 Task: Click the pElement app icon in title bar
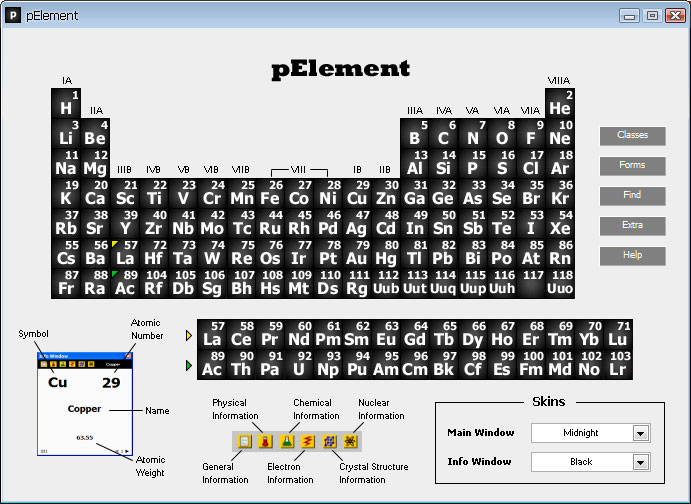tap(13, 15)
